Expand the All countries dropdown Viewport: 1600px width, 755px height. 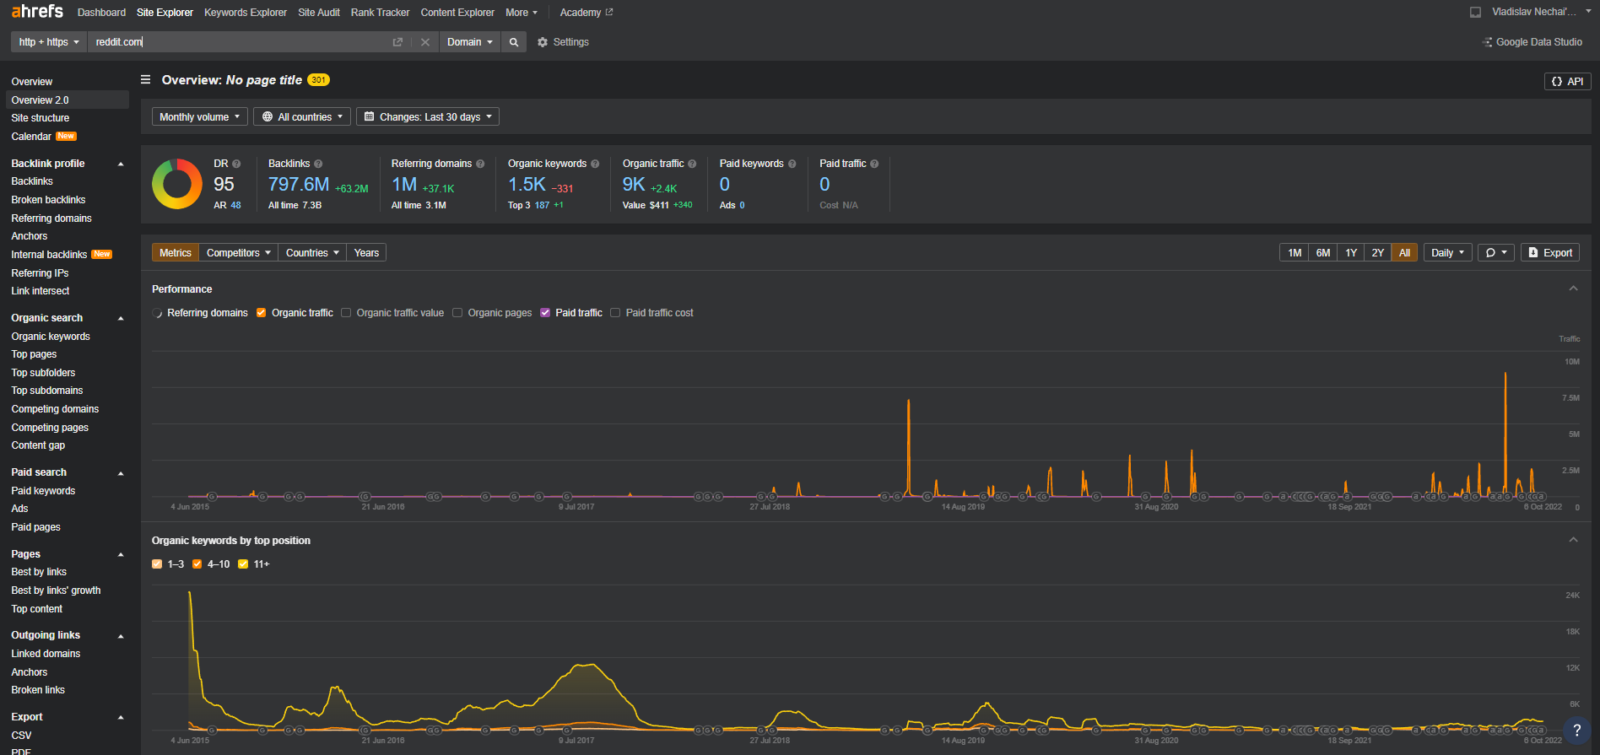(x=302, y=117)
